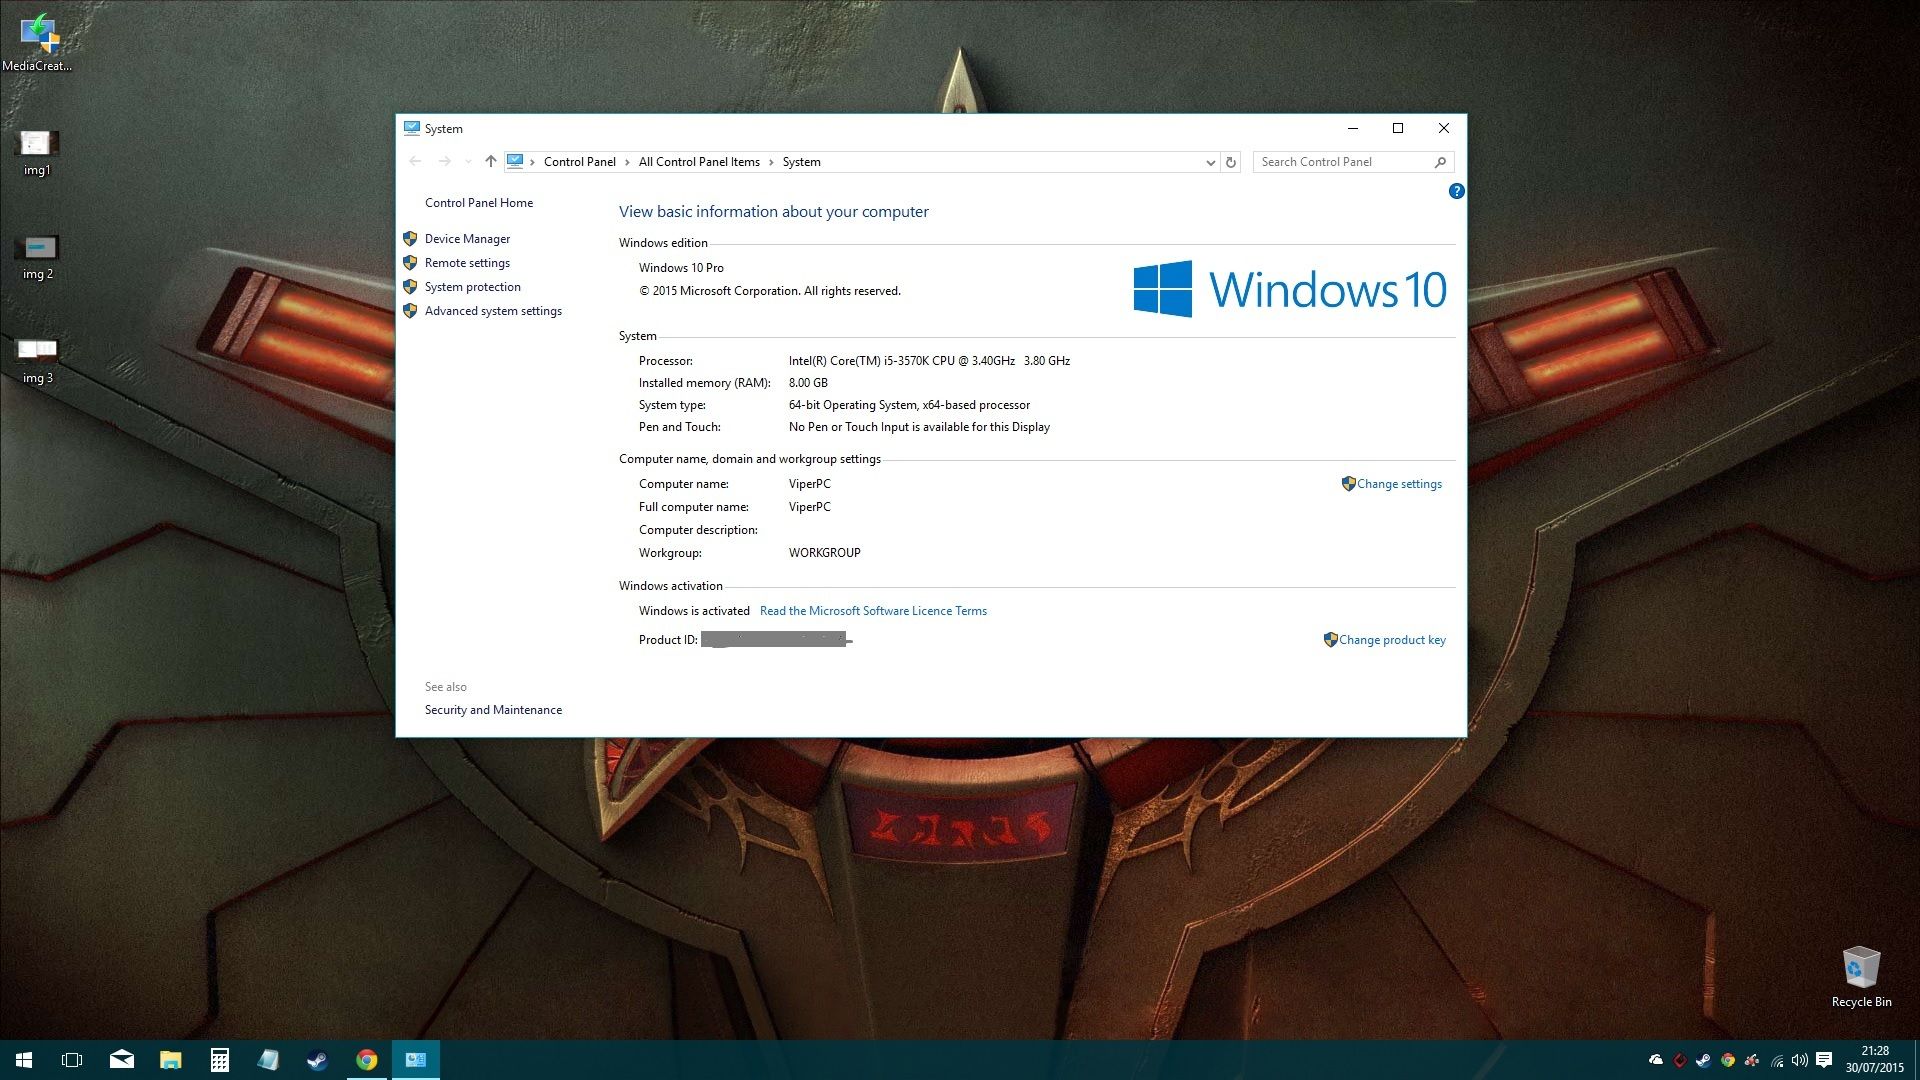Read the Microsoft Software Licence Terms
The width and height of the screenshot is (1920, 1080).
873,611
